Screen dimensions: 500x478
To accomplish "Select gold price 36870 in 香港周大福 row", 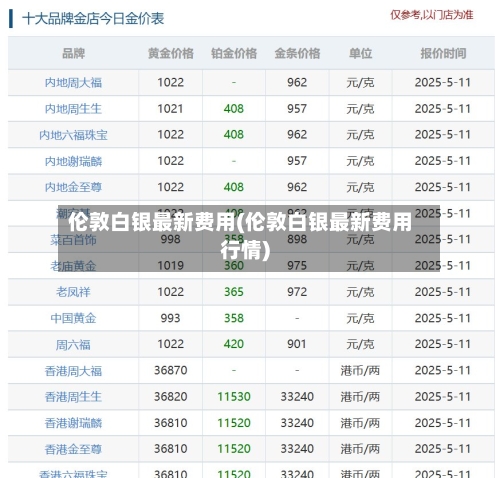I will (x=171, y=370).
